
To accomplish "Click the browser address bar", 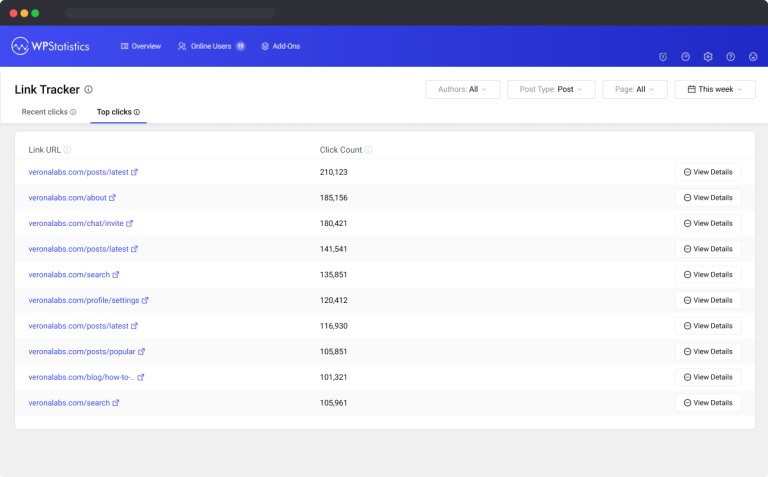I will (x=170, y=13).
